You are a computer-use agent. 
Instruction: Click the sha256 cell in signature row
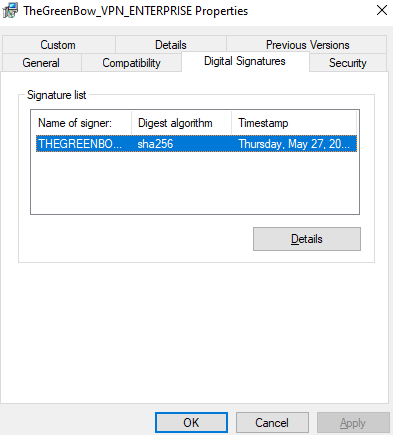[x=155, y=144]
